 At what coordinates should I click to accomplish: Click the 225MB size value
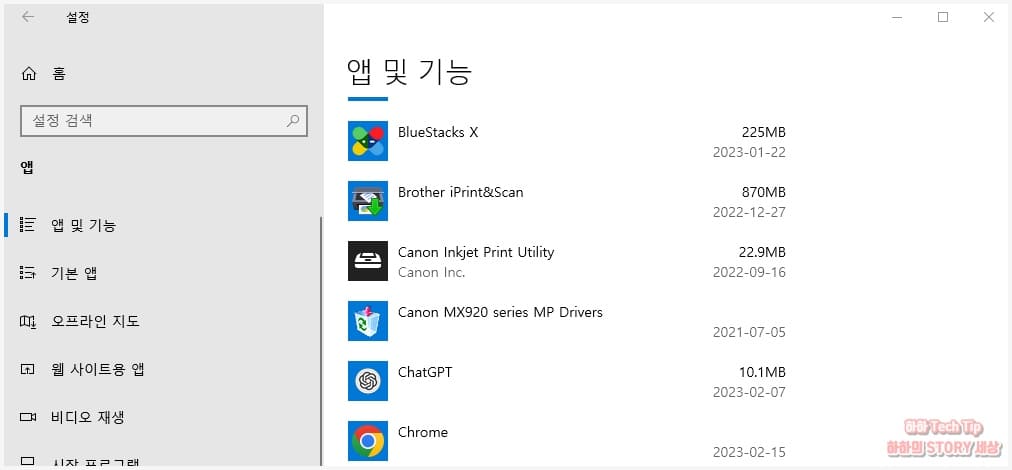click(764, 132)
